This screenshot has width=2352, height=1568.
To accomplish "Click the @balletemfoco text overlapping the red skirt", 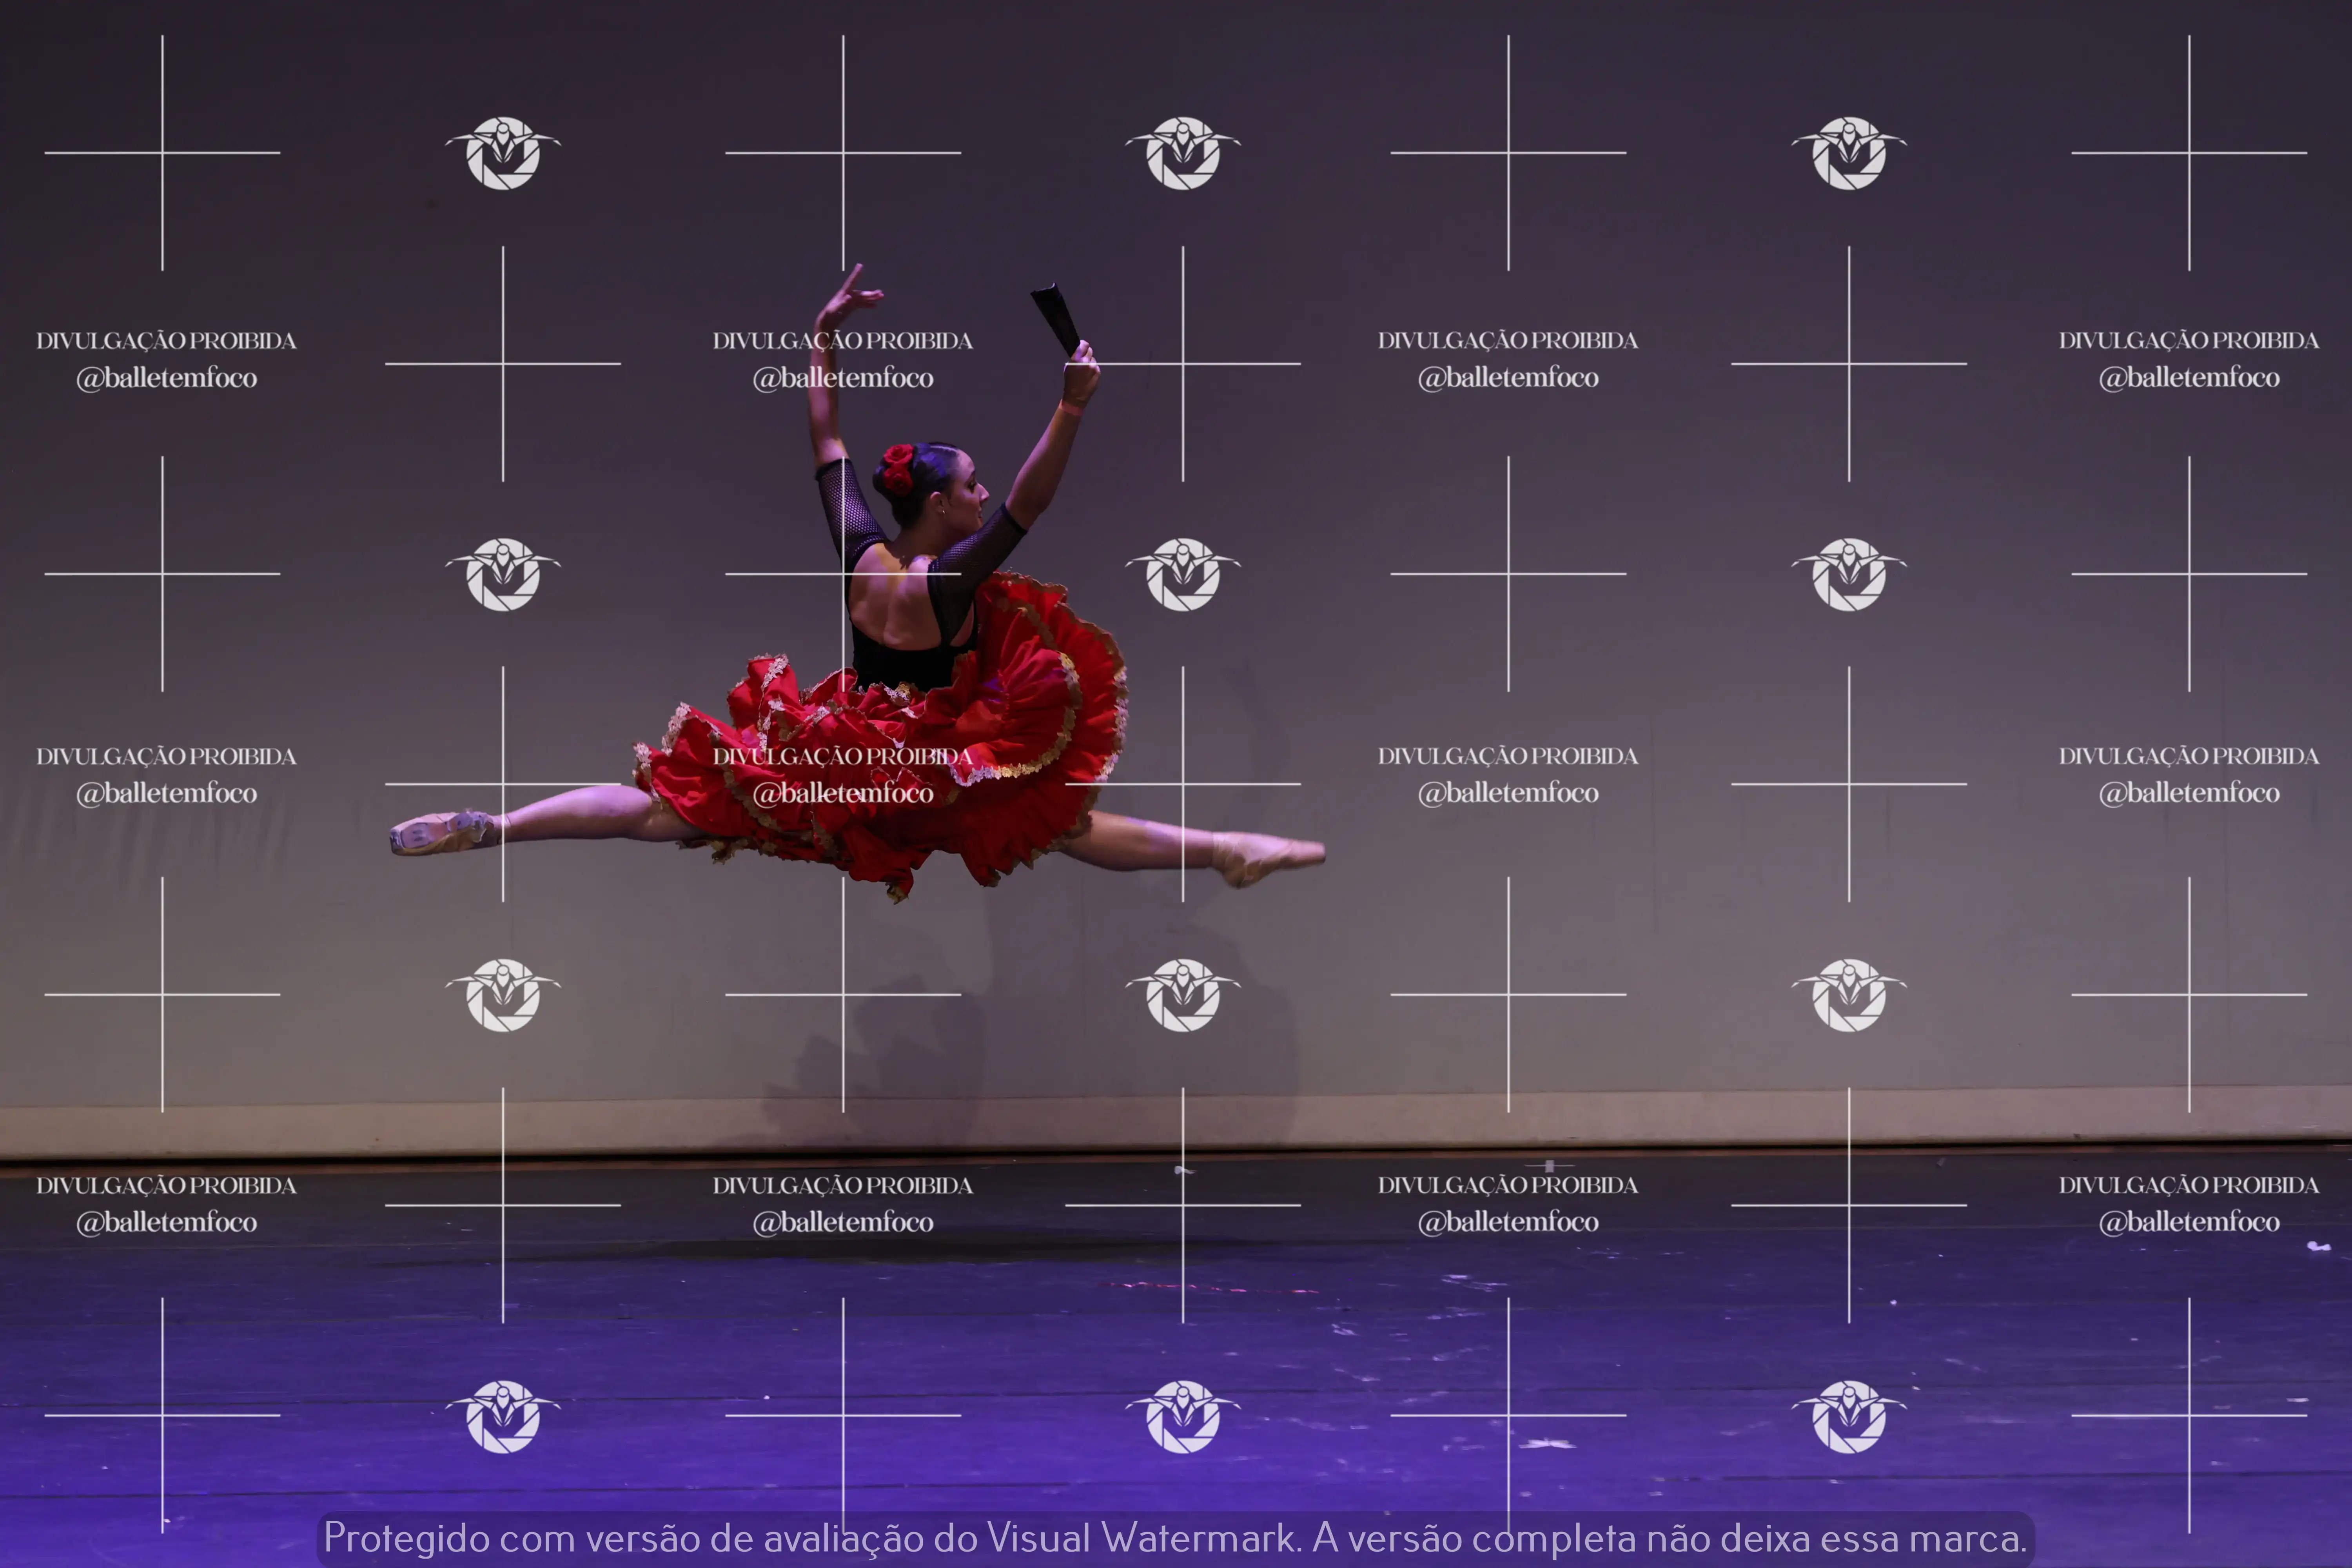I will pos(843,793).
